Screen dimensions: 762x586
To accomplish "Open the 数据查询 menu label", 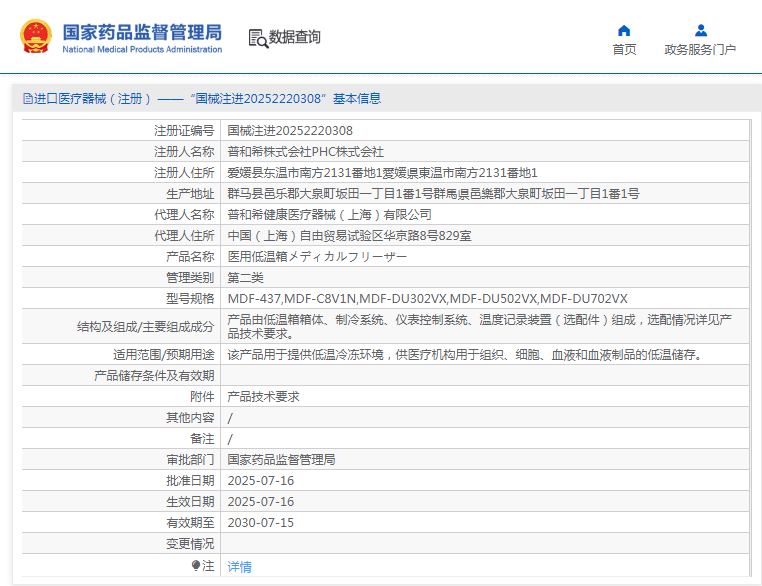I will [x=294, y=37].
